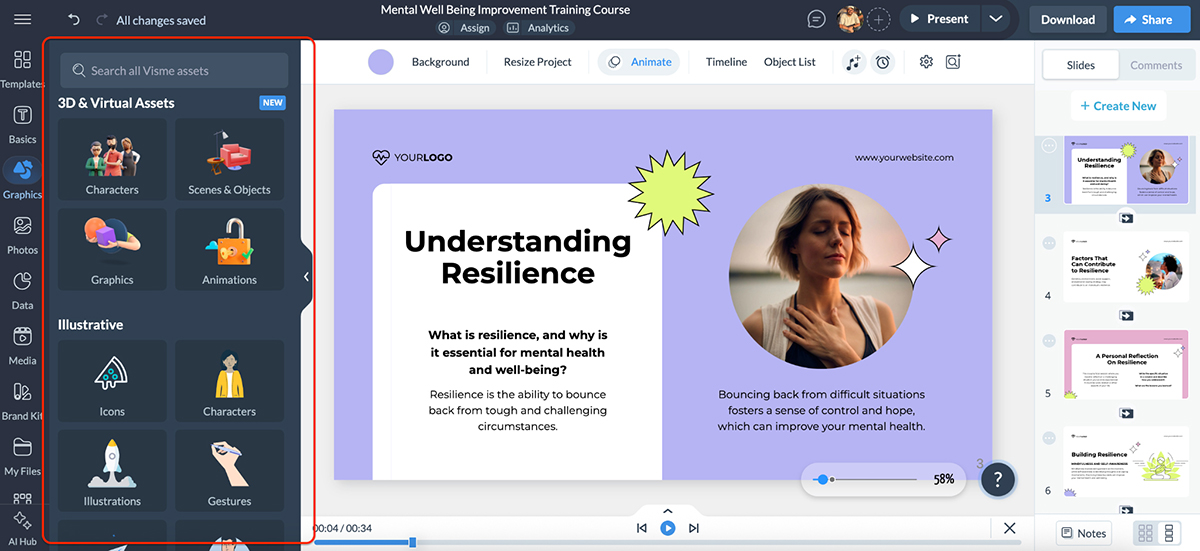Open the comments speech bubble icon
The image size is (1200, 551).
pyautogui.click(x=816, y=19)
